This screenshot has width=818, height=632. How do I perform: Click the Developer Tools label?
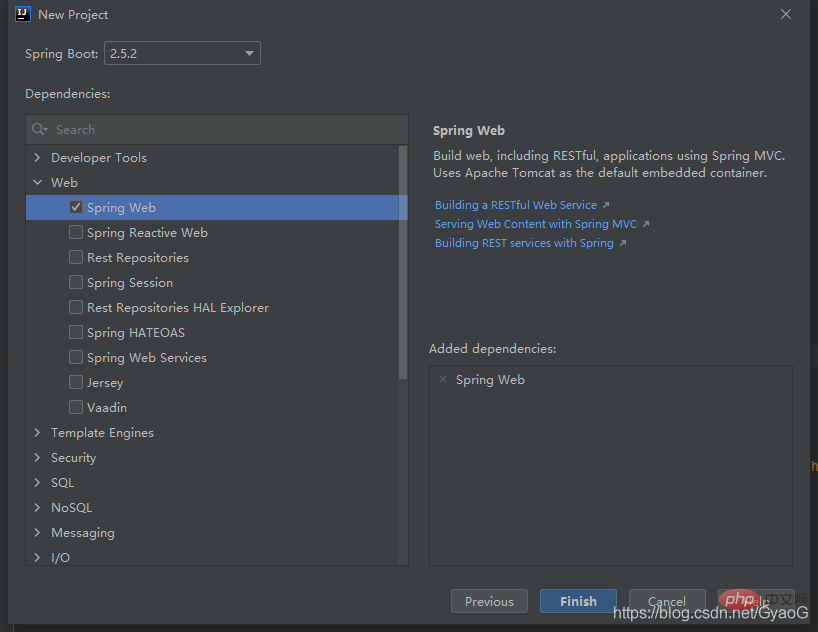99,158
